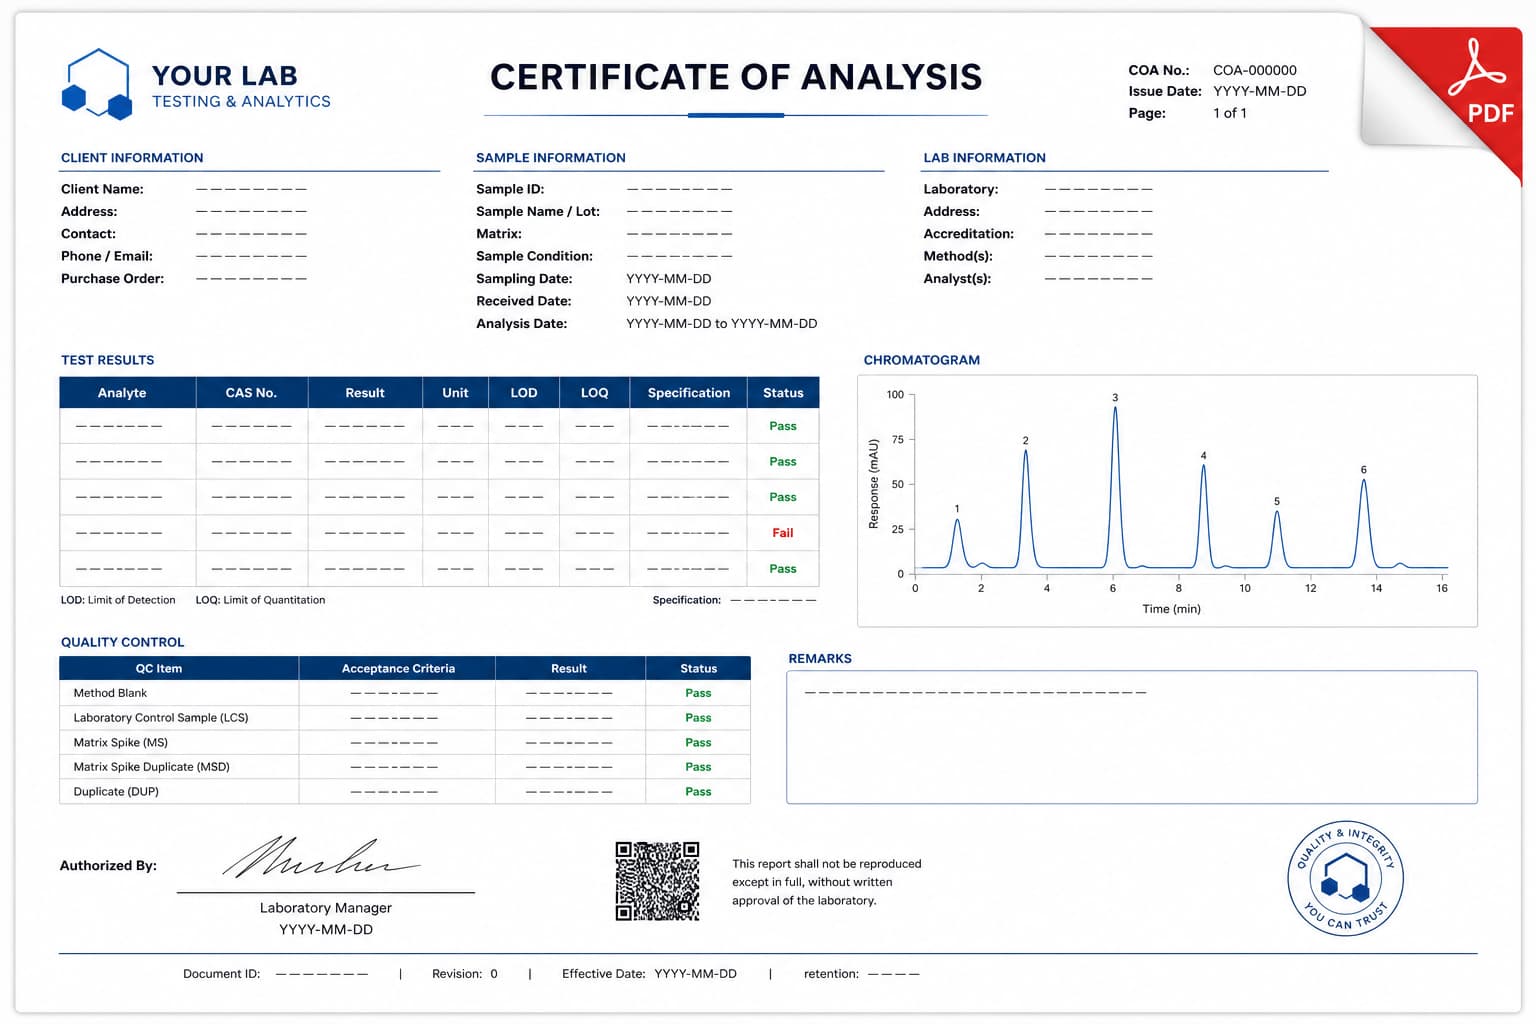
Task: Click the Pass status for Duplicate (DUP)
Action: (x=698, y=792)
